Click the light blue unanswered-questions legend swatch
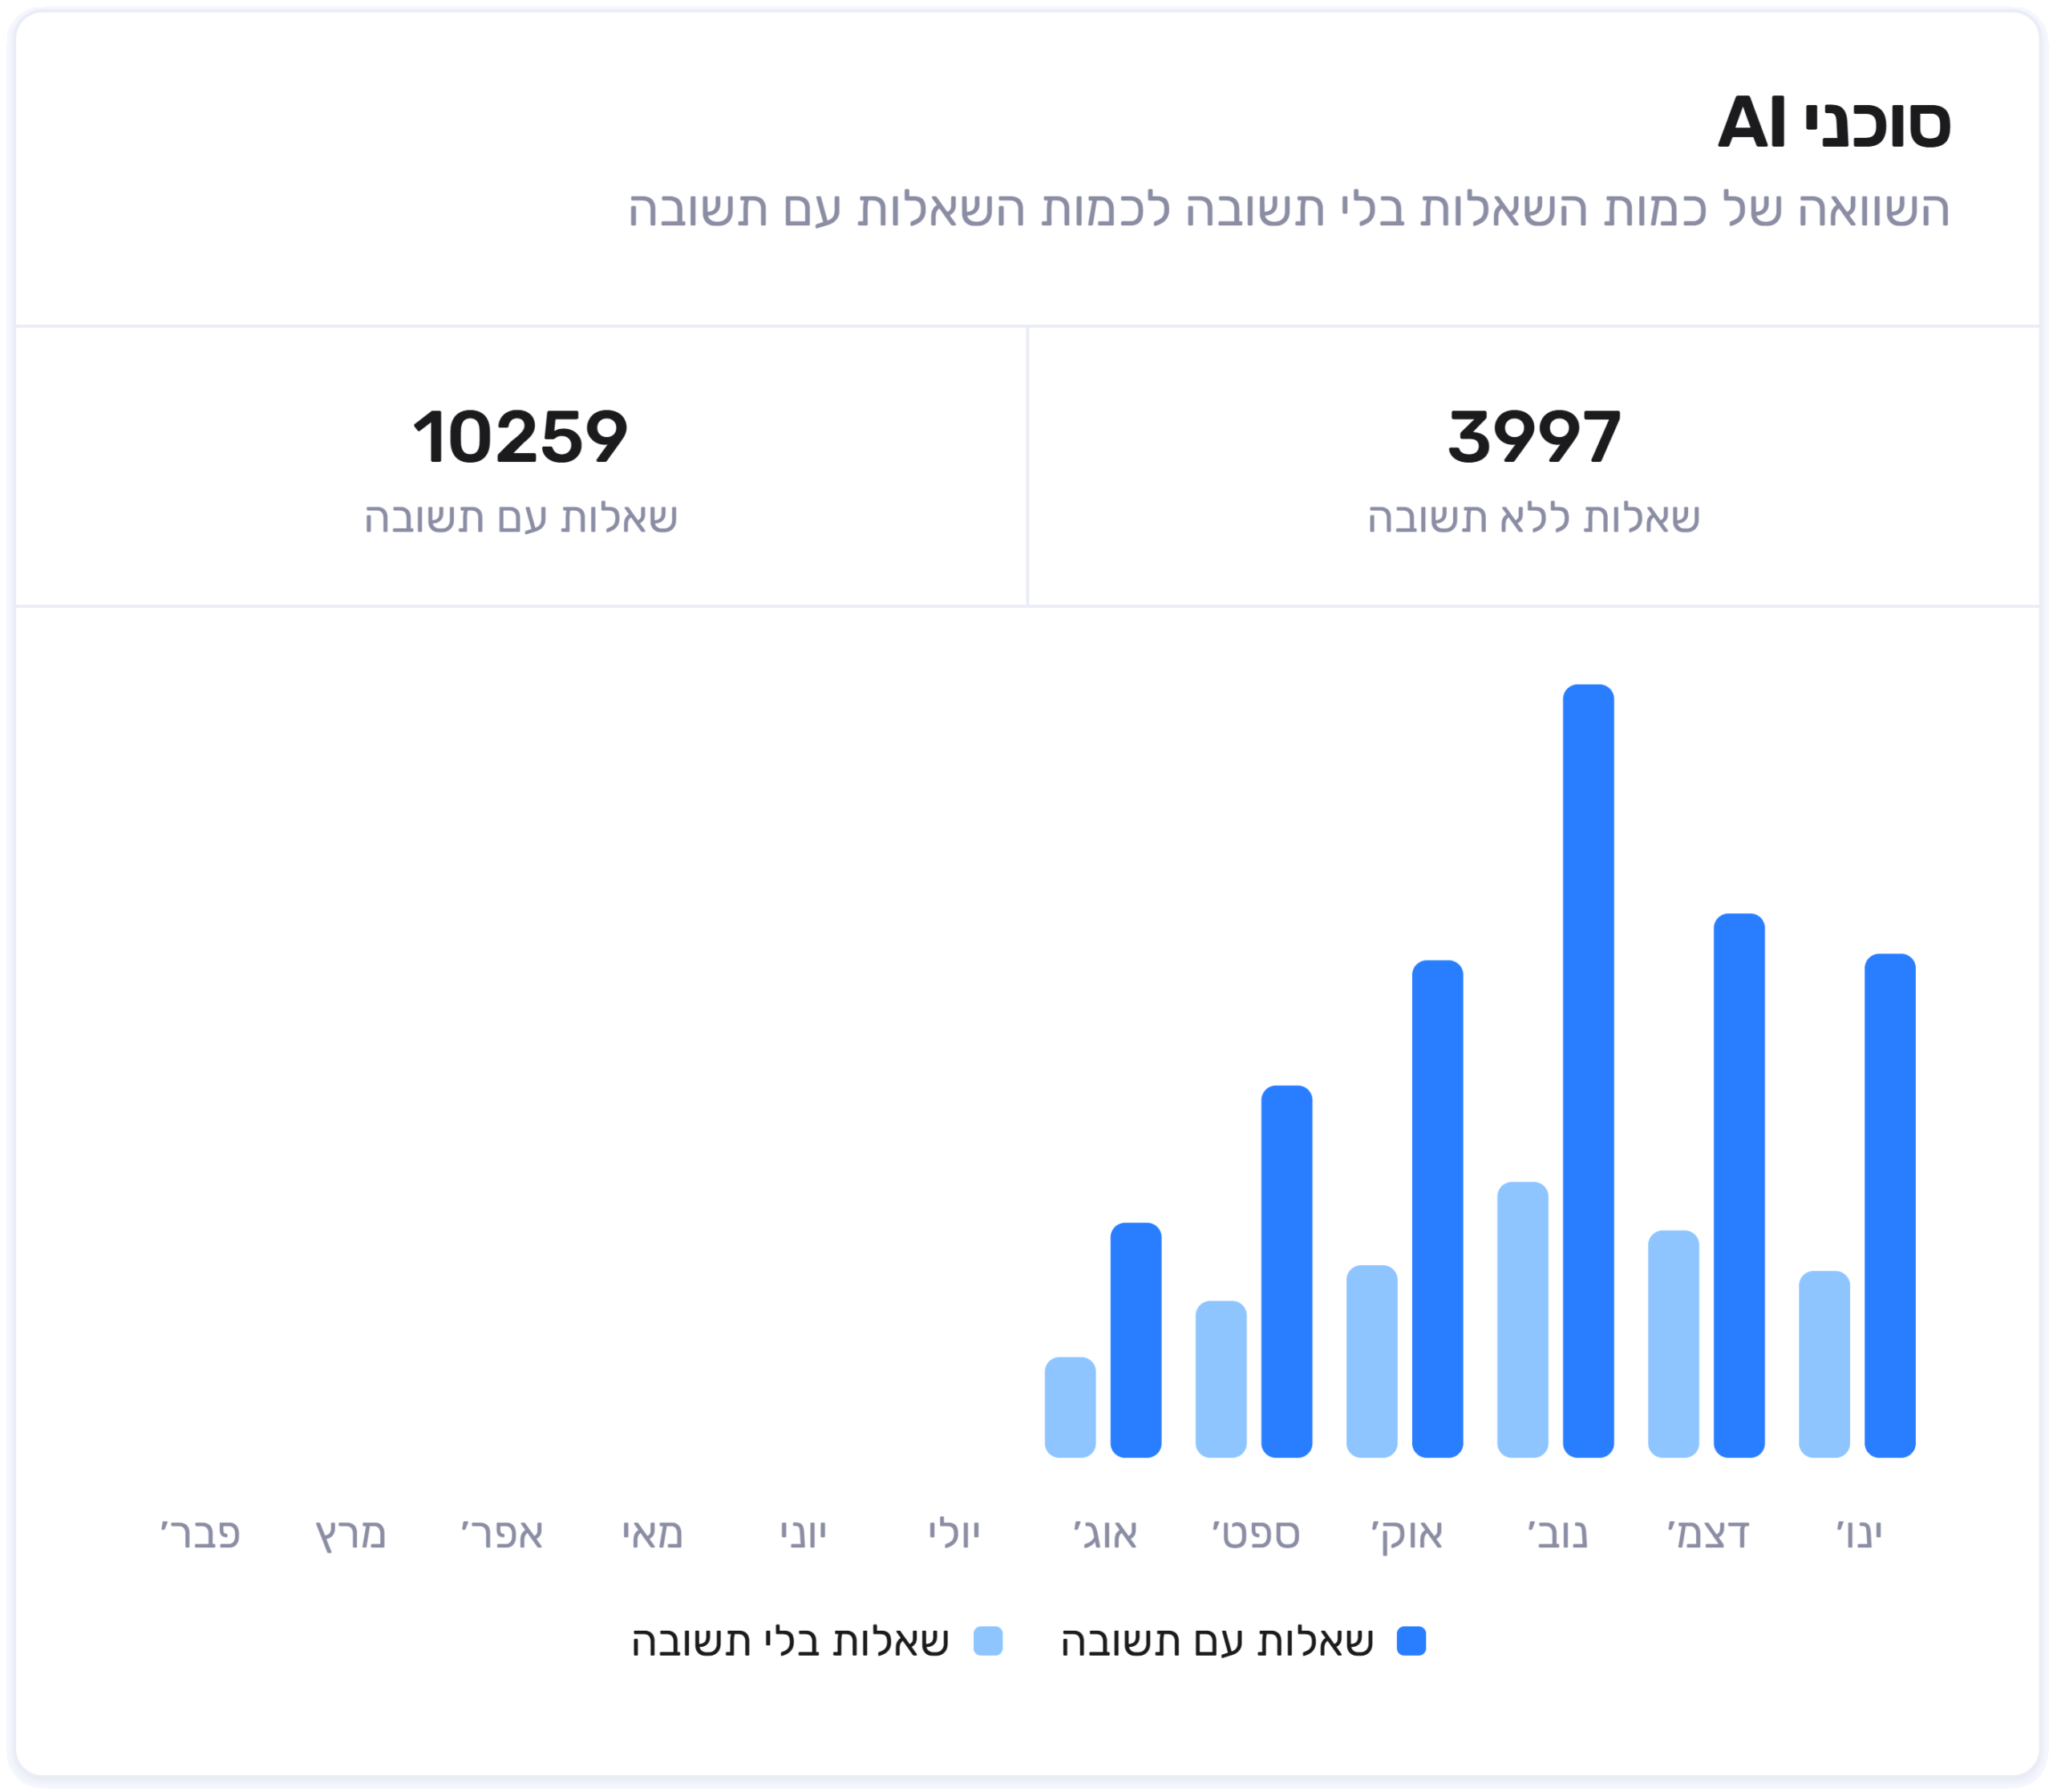 tap(987, 1641)
